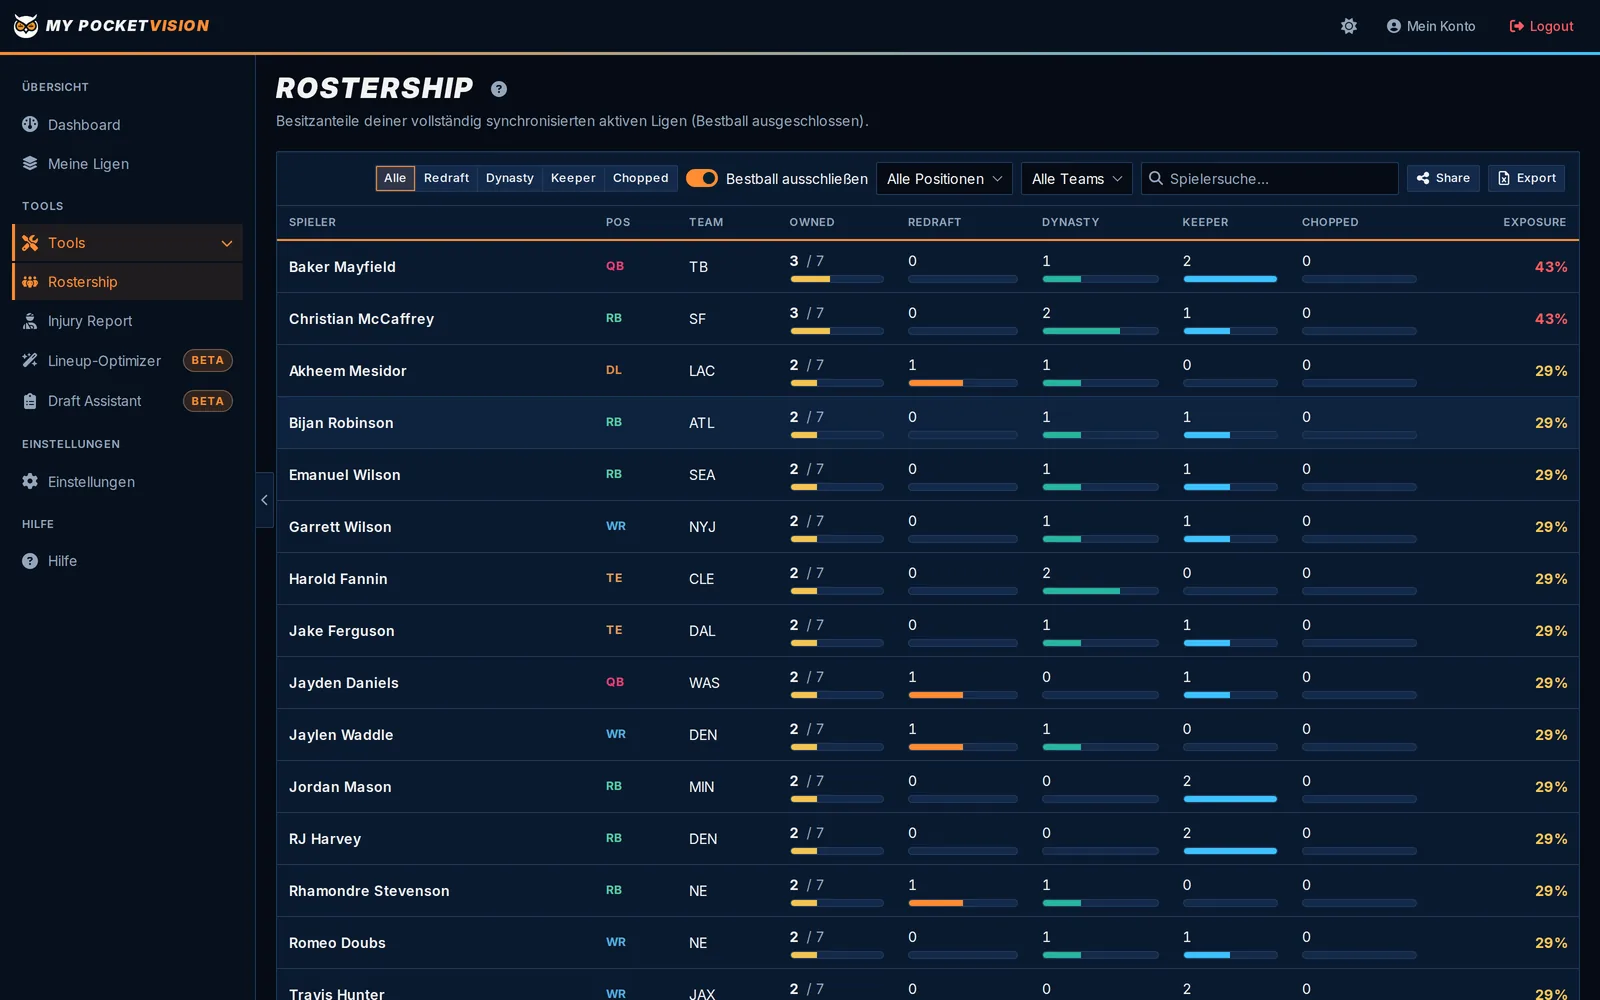The width and height of the screenshot is (1600, 1000).
Task: Sort by the Pos column header
Action: [618, 222]
